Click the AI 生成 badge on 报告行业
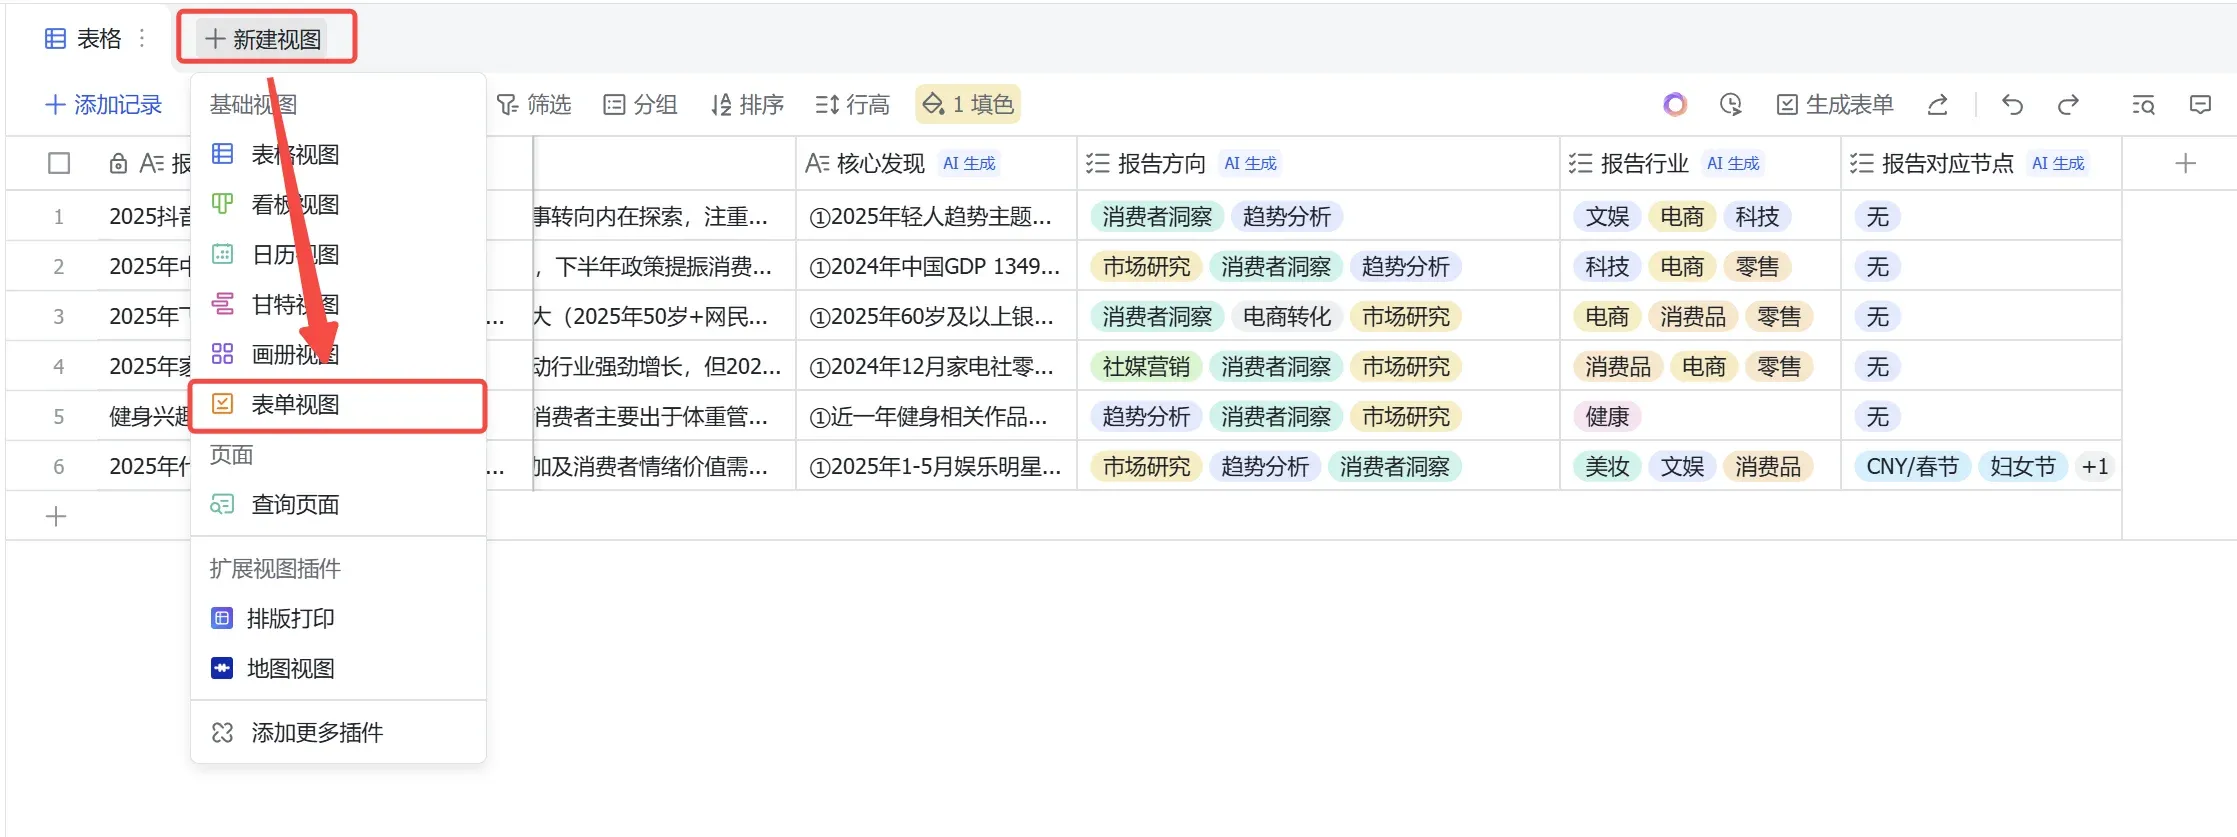Viewport: 2237px width, 837px height. 1733,163
